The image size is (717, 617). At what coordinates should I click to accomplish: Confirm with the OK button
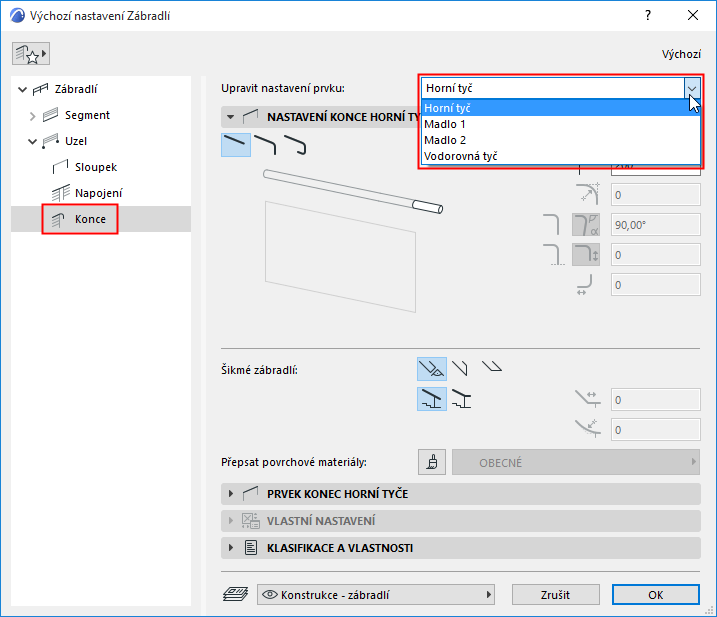pyautogui.click(x=656, y=595)
